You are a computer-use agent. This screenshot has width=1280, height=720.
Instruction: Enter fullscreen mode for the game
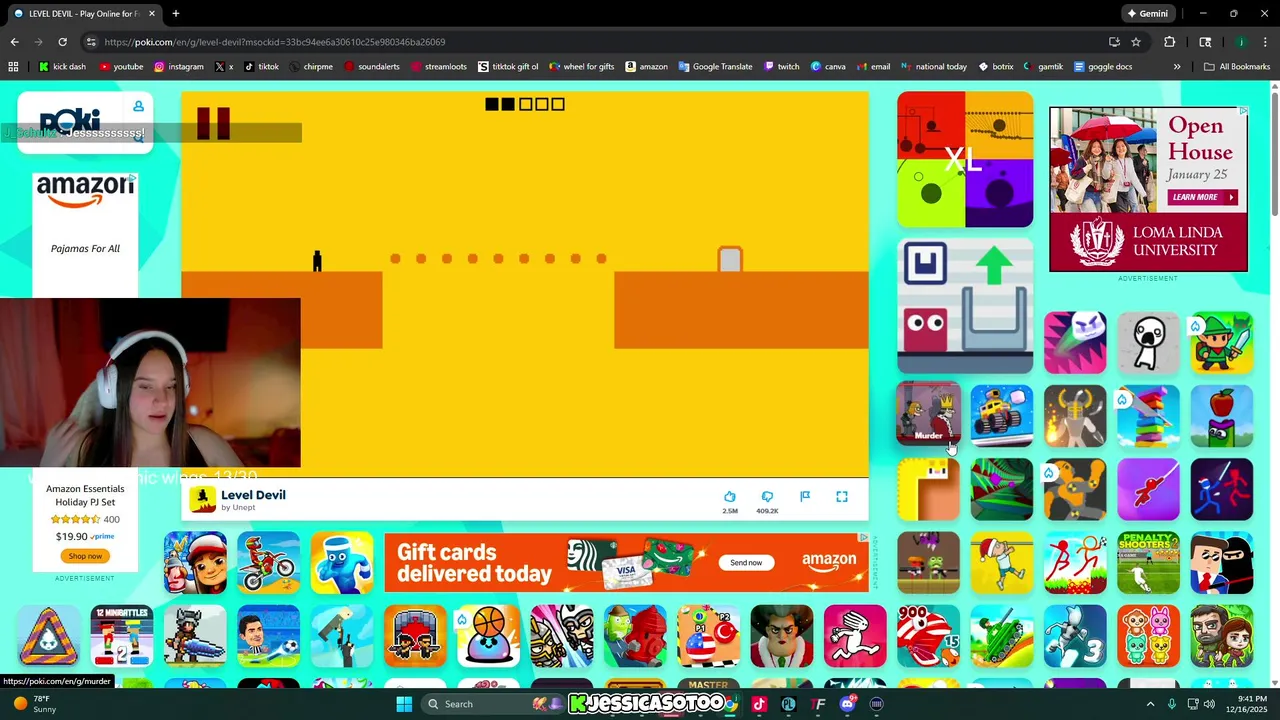tap(842, 496)
